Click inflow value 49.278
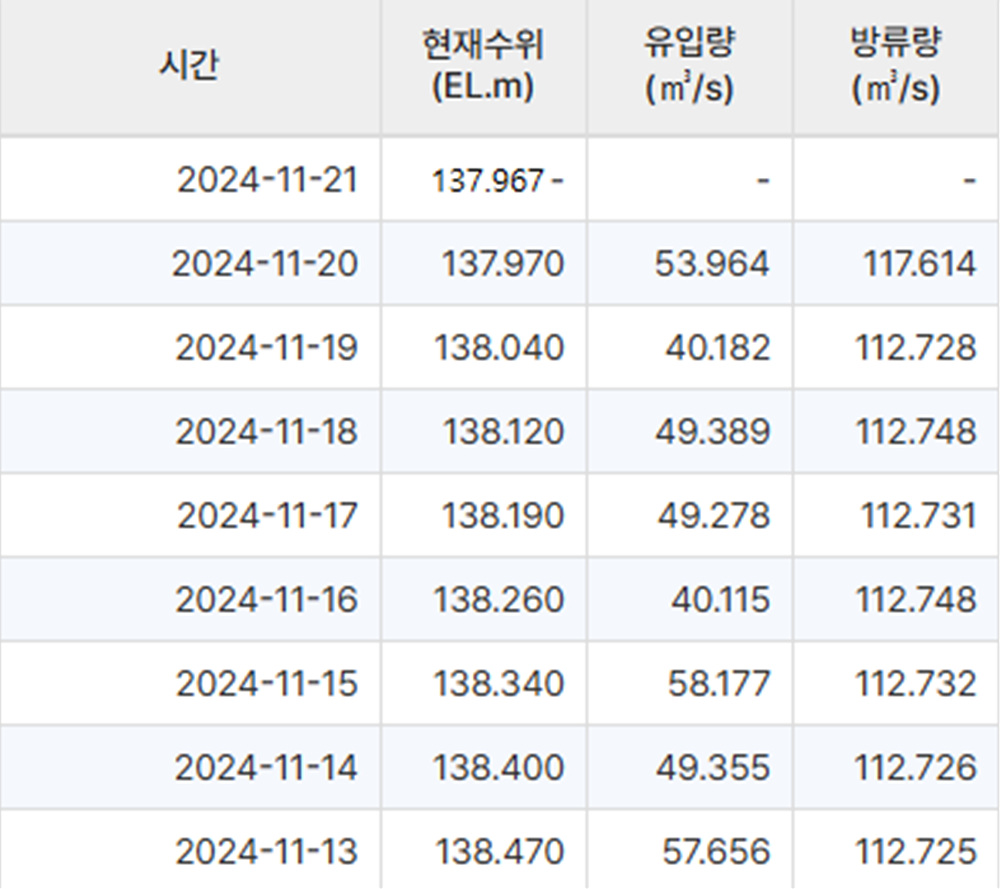 pos(714,516)
